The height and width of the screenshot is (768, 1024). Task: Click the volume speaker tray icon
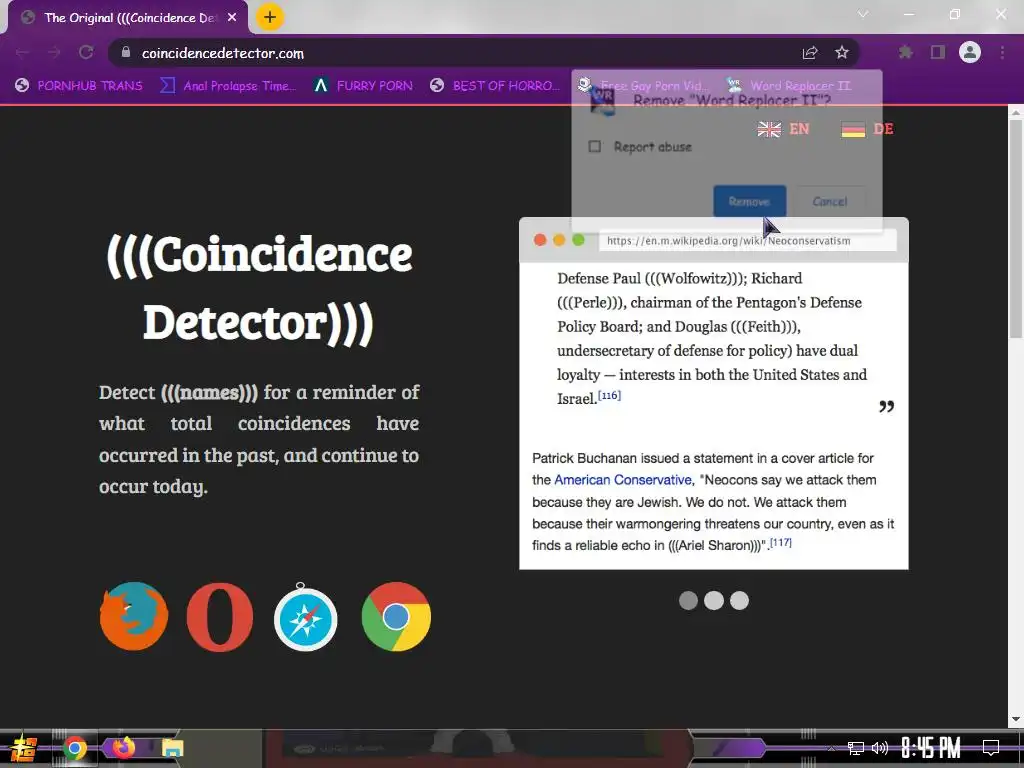click(880, 748)
